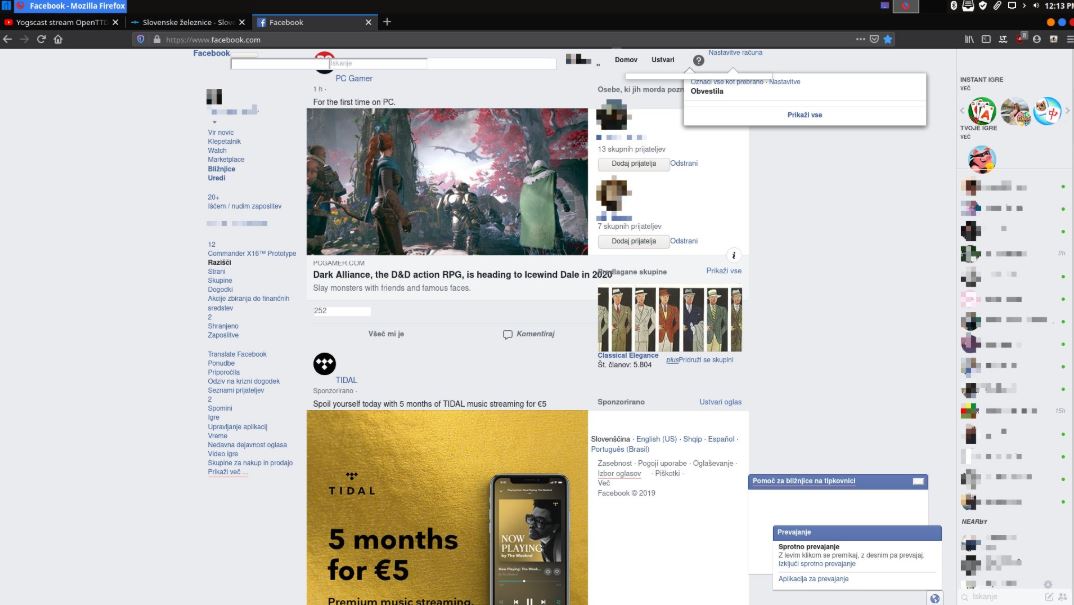Close the Yogscast stream tab
Image resolution: width=1074 pixels, height=605 pixels.
click(x=115, y=22)
